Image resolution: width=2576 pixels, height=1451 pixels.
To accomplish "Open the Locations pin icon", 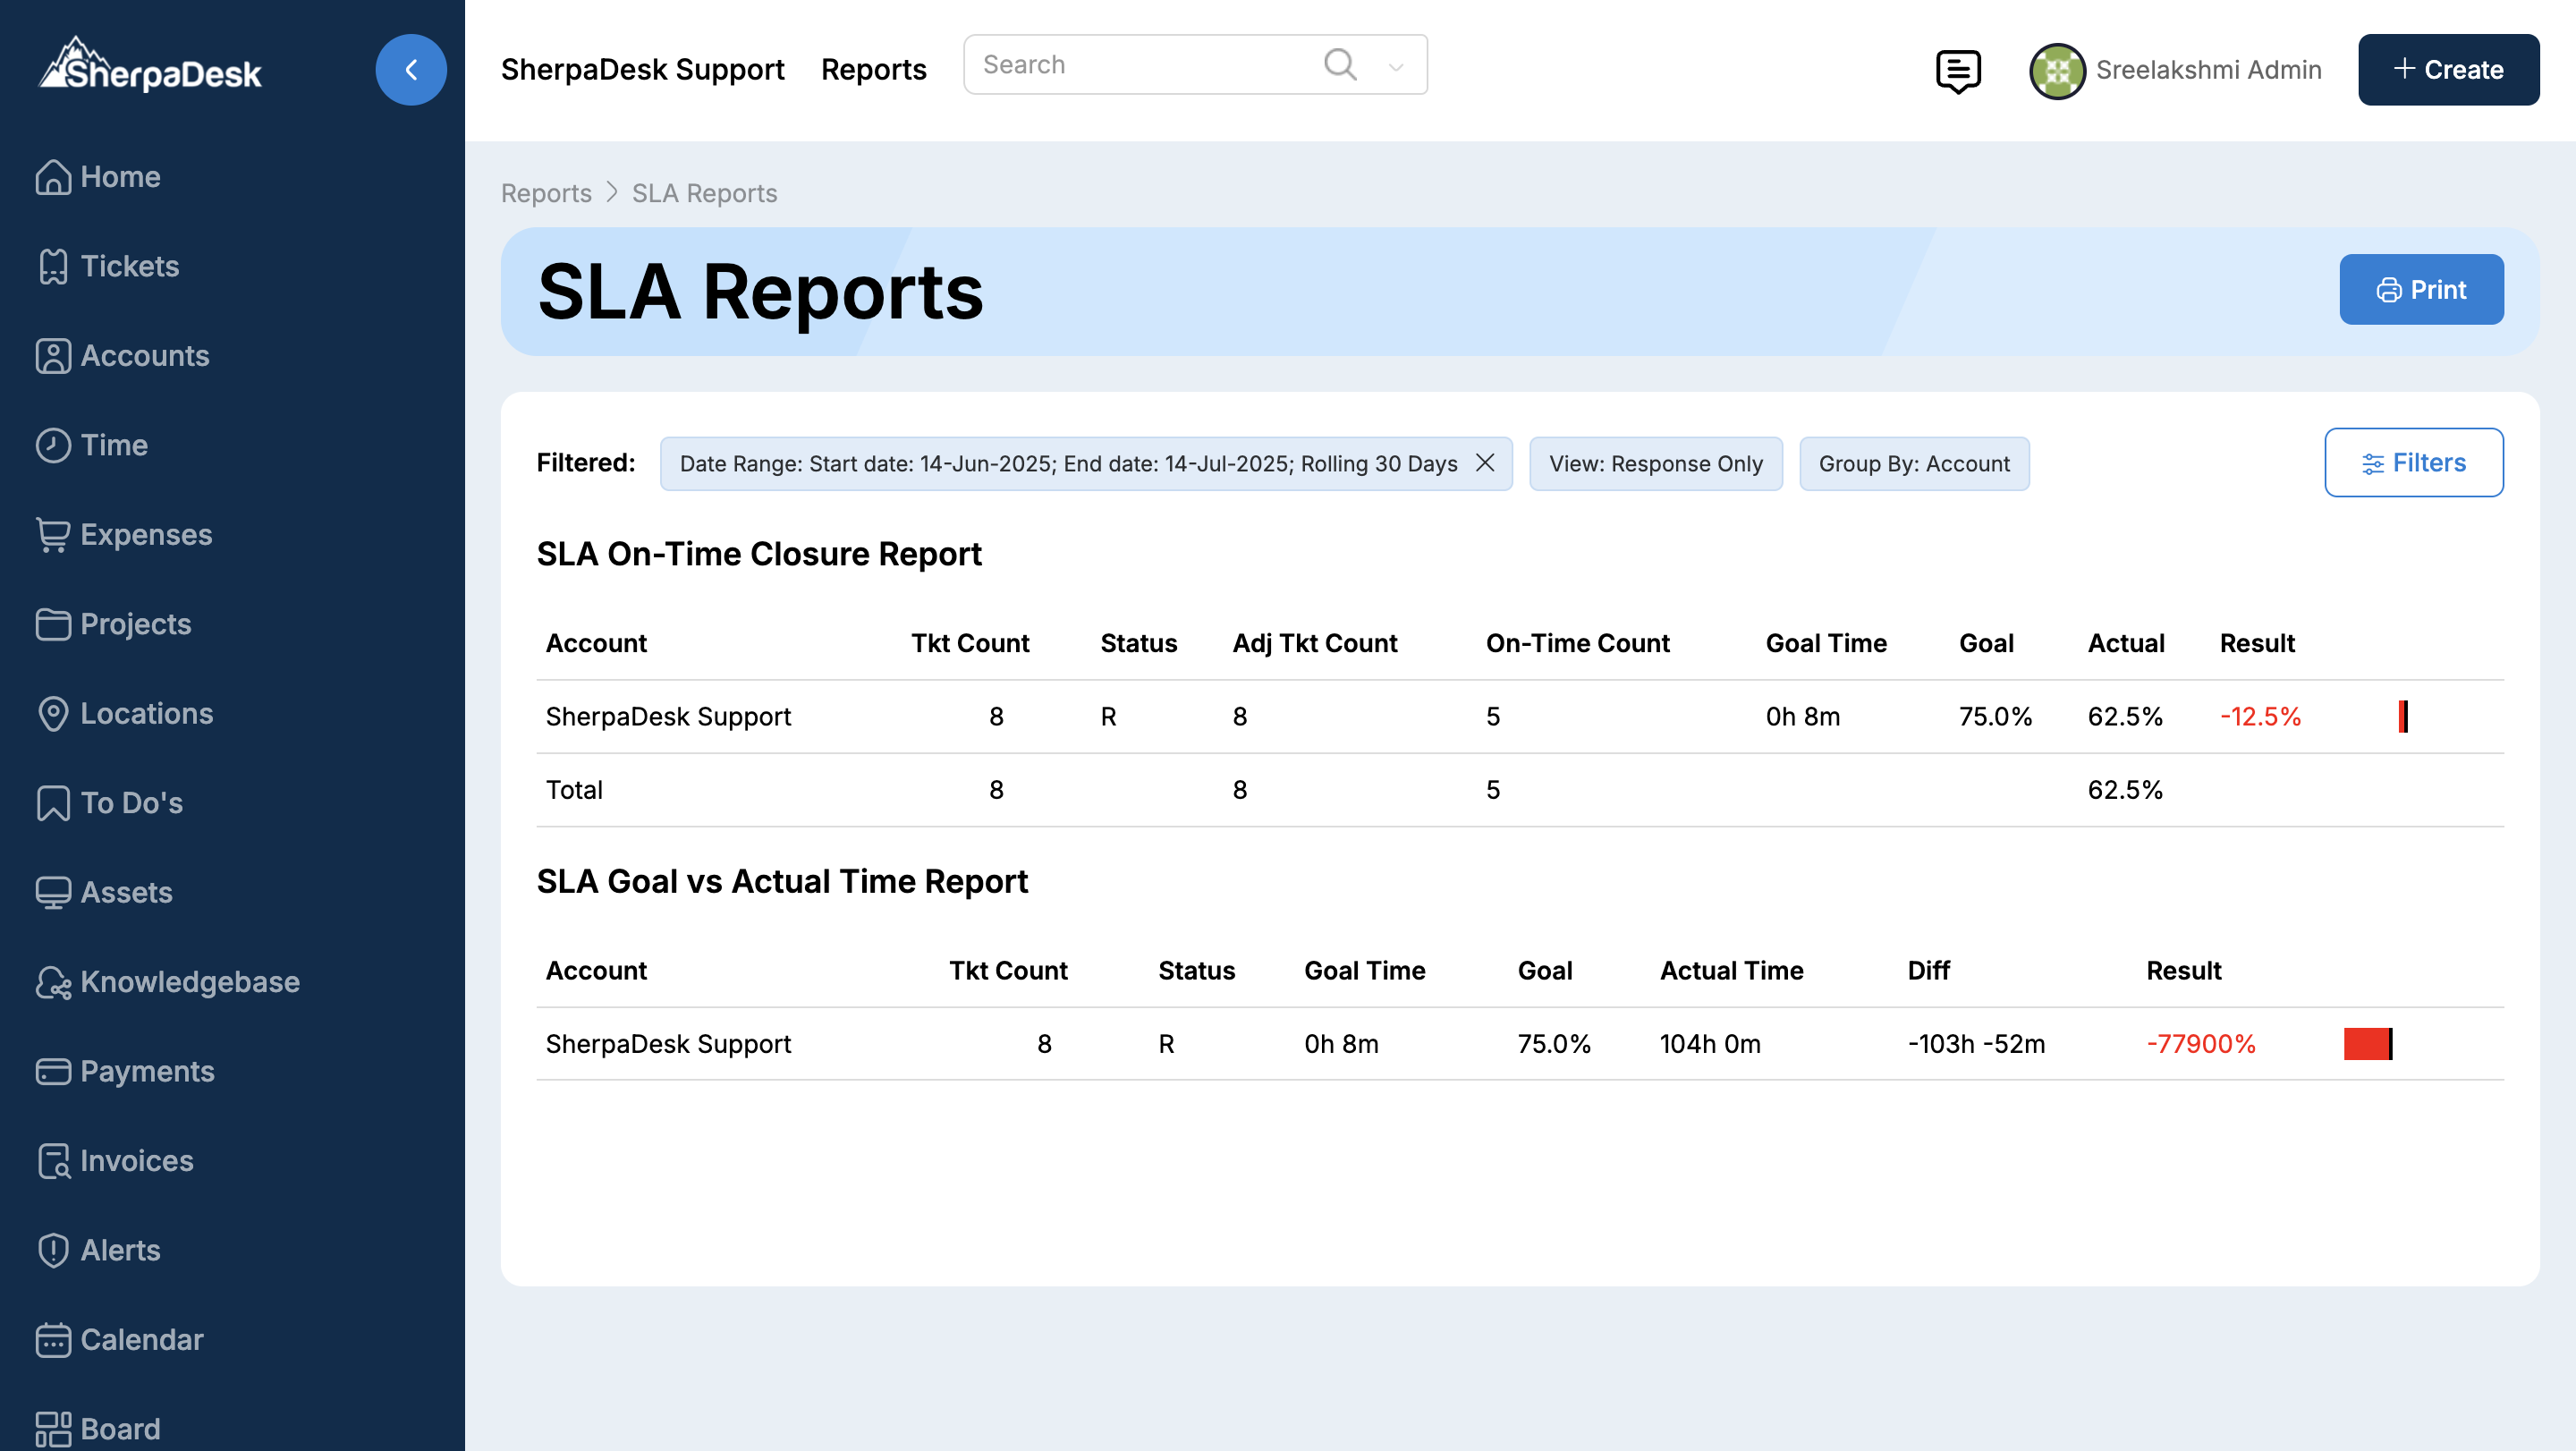I will coord(52,714).
